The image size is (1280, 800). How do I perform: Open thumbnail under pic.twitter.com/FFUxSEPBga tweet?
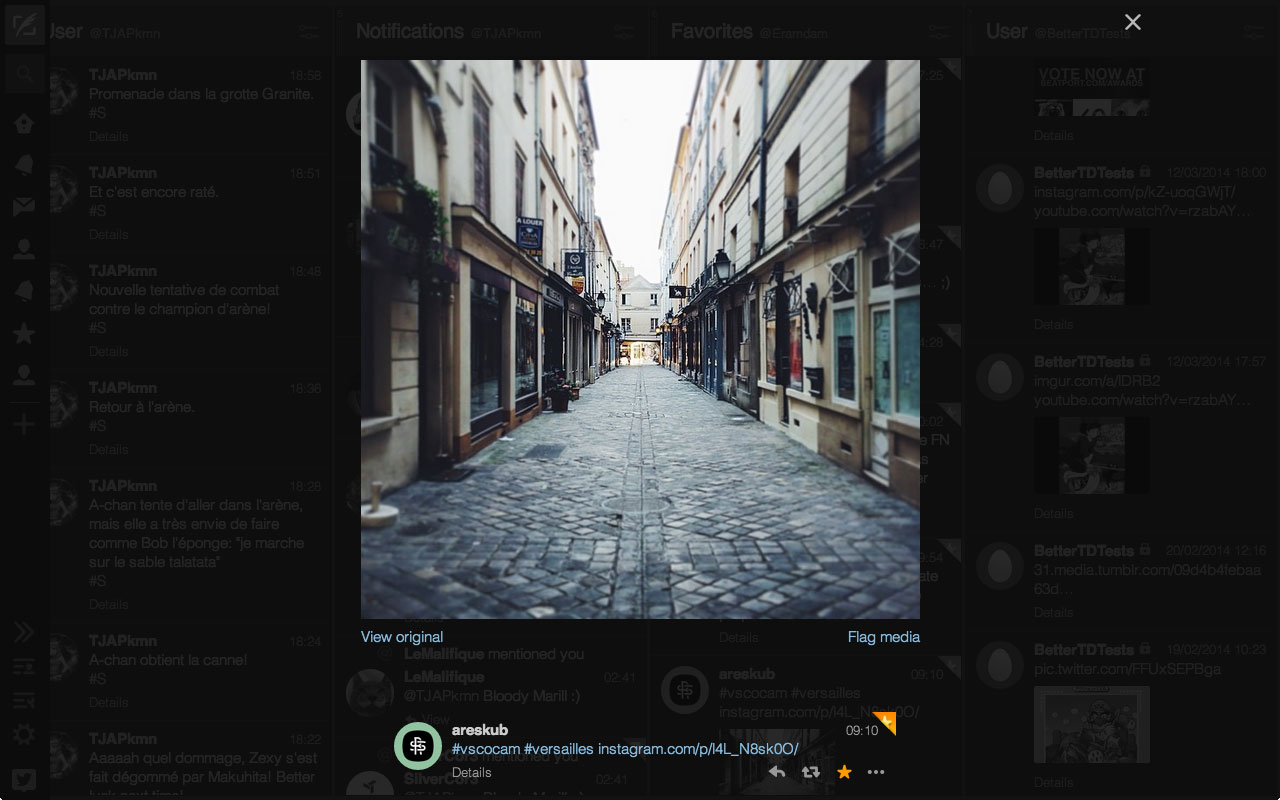tap(1092, 724)
